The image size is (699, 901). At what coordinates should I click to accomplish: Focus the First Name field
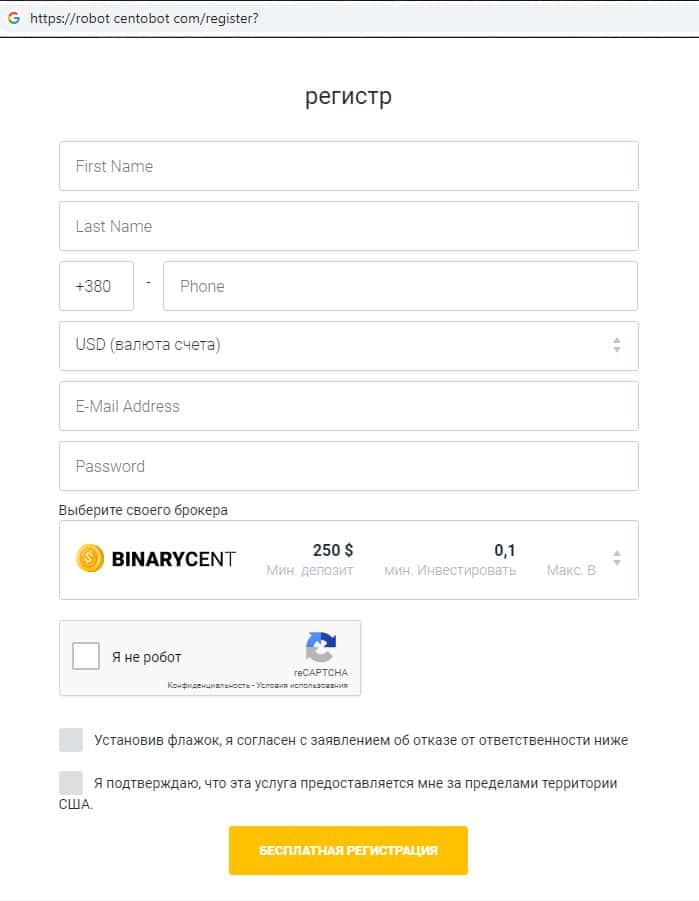pos(348,166)
